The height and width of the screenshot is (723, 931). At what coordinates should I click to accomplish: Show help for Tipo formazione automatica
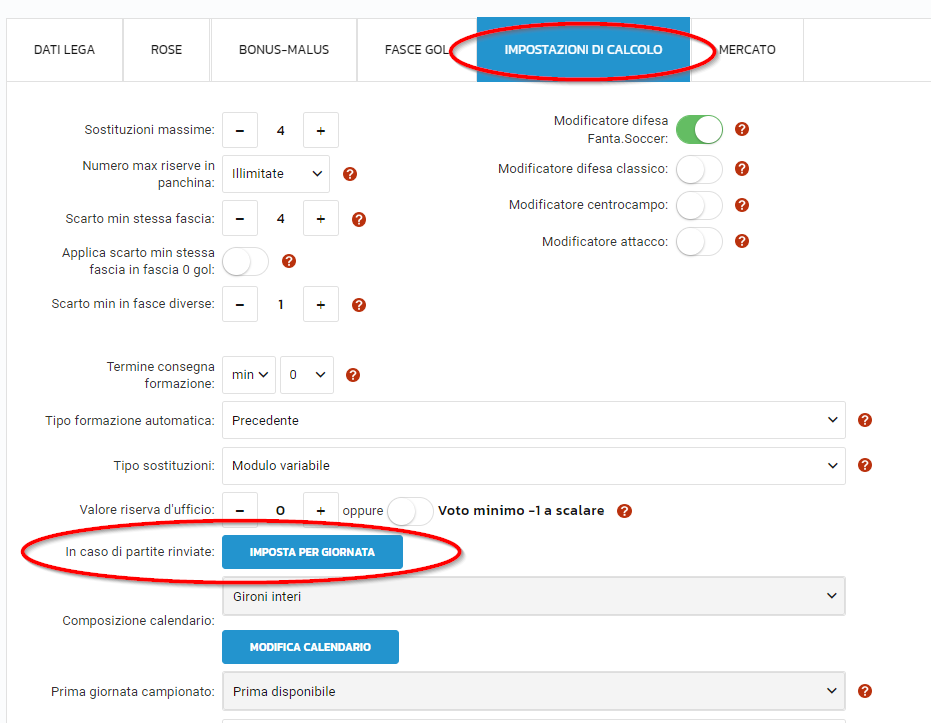pyautogui.click(x=865, y=420)
